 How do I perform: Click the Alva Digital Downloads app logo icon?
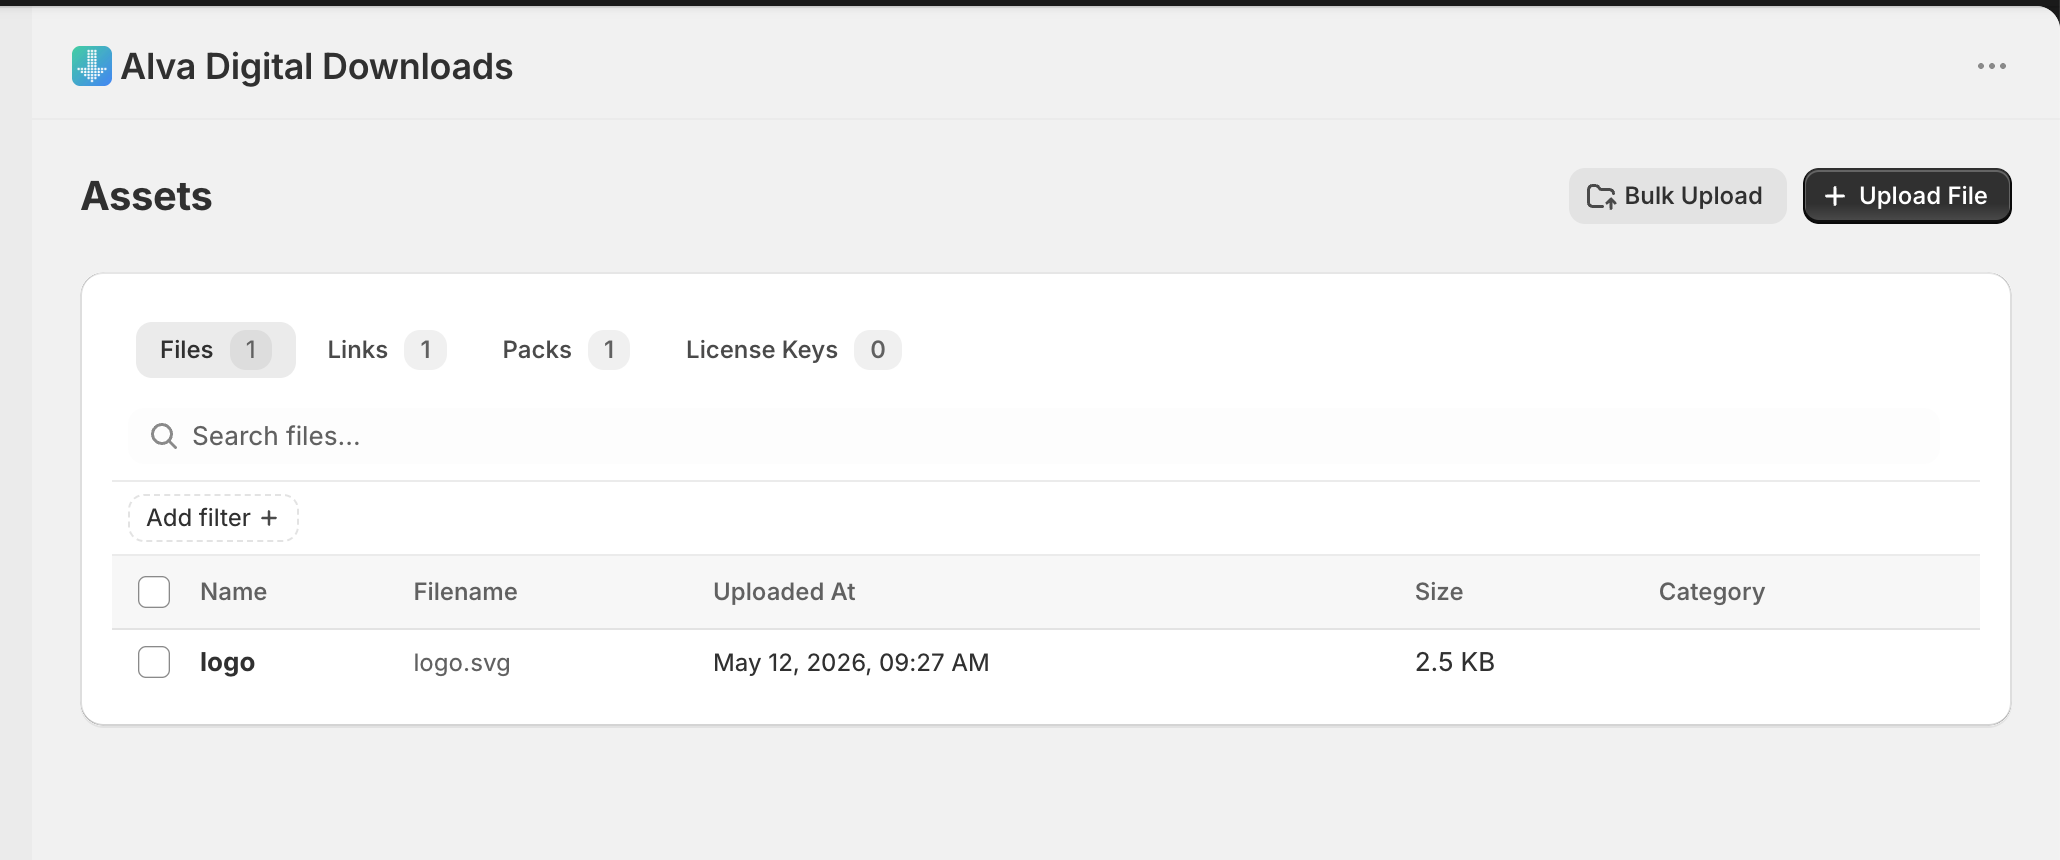92,66
